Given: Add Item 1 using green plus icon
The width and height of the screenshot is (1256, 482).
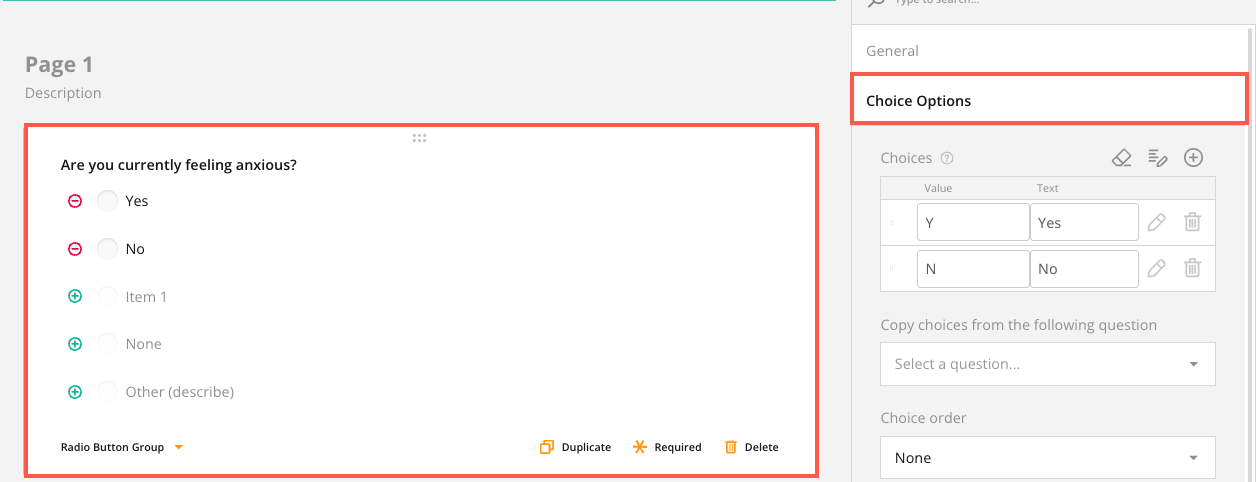Looking at the screenshot, I should tap(75, 296).
